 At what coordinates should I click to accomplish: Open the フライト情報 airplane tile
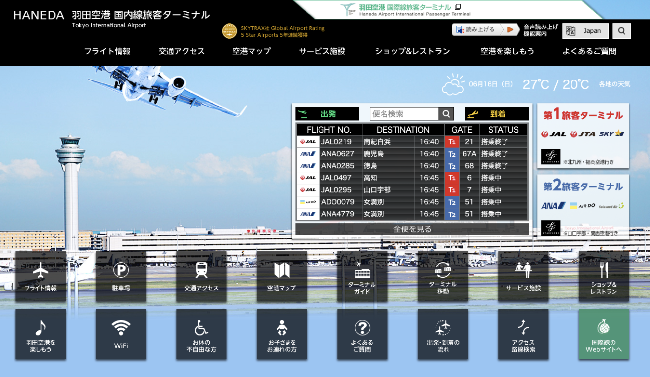click(41, 276)
